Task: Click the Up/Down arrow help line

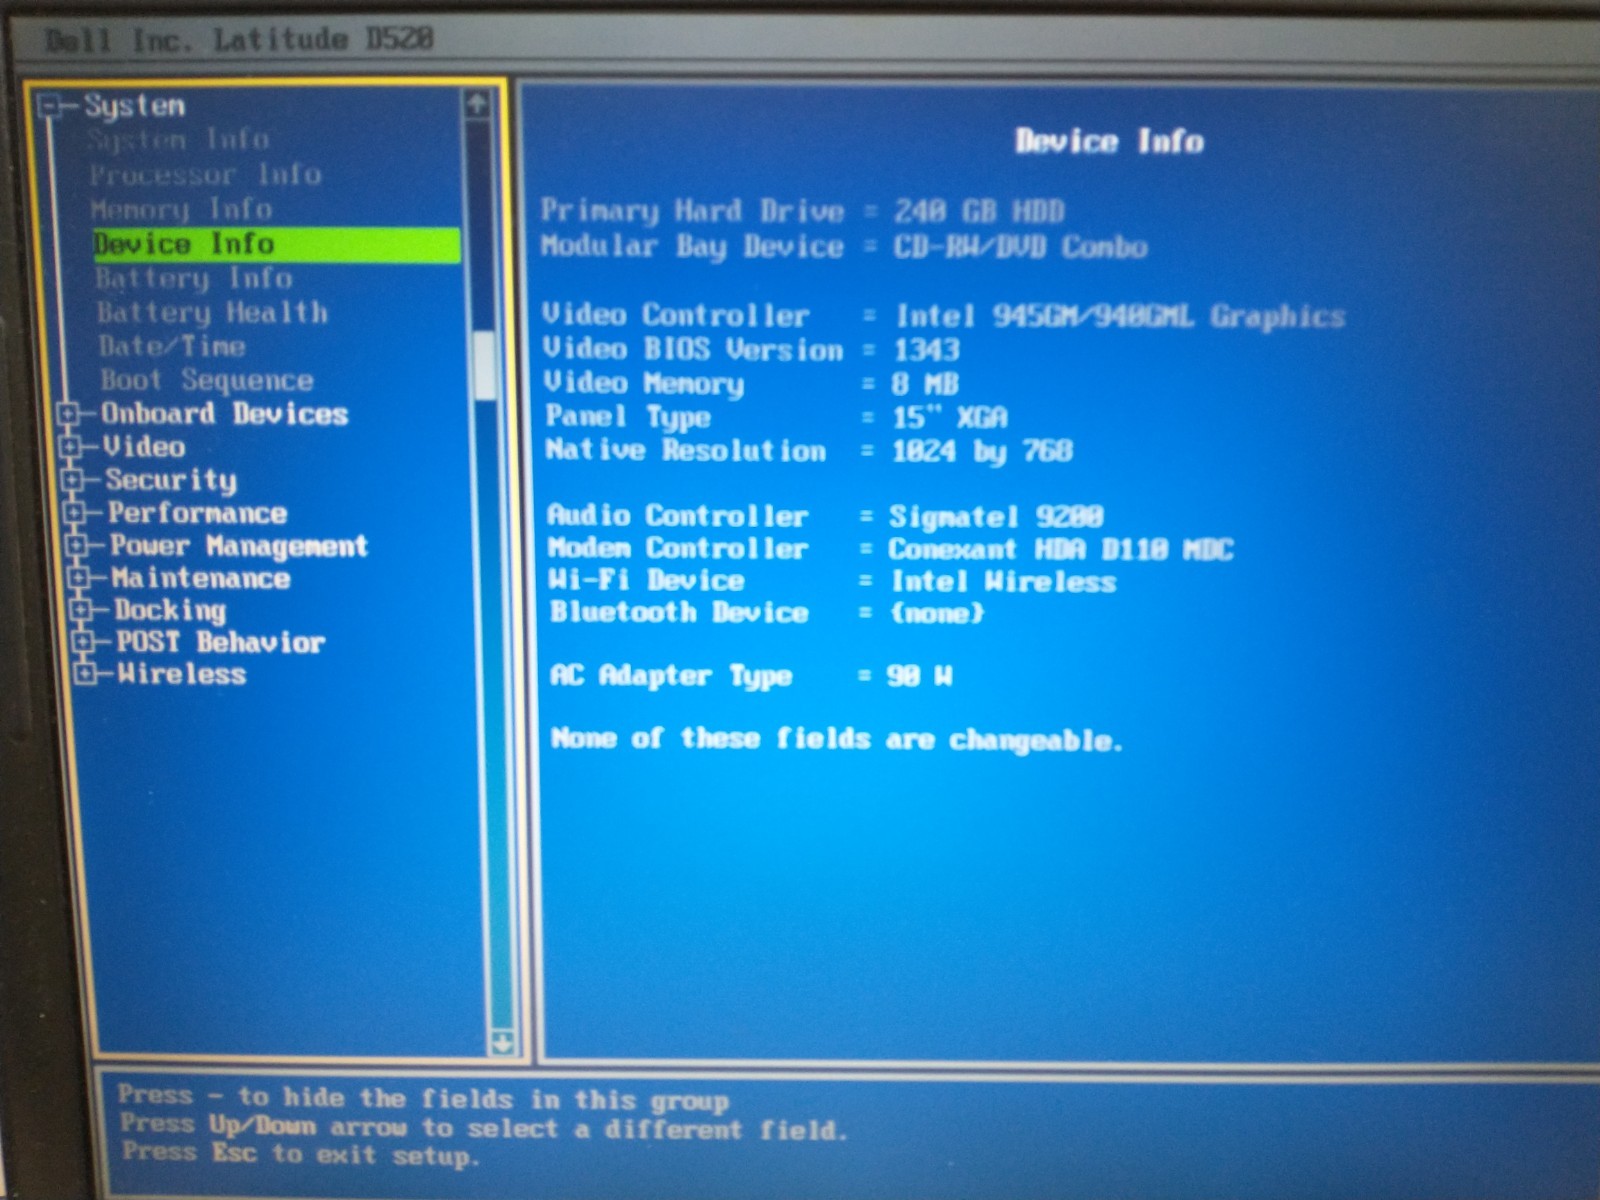Action: pos(483,1127)
